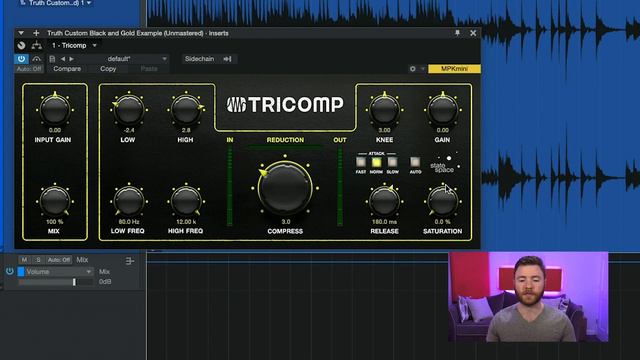Open the plugin settings gear

(413, 69)
